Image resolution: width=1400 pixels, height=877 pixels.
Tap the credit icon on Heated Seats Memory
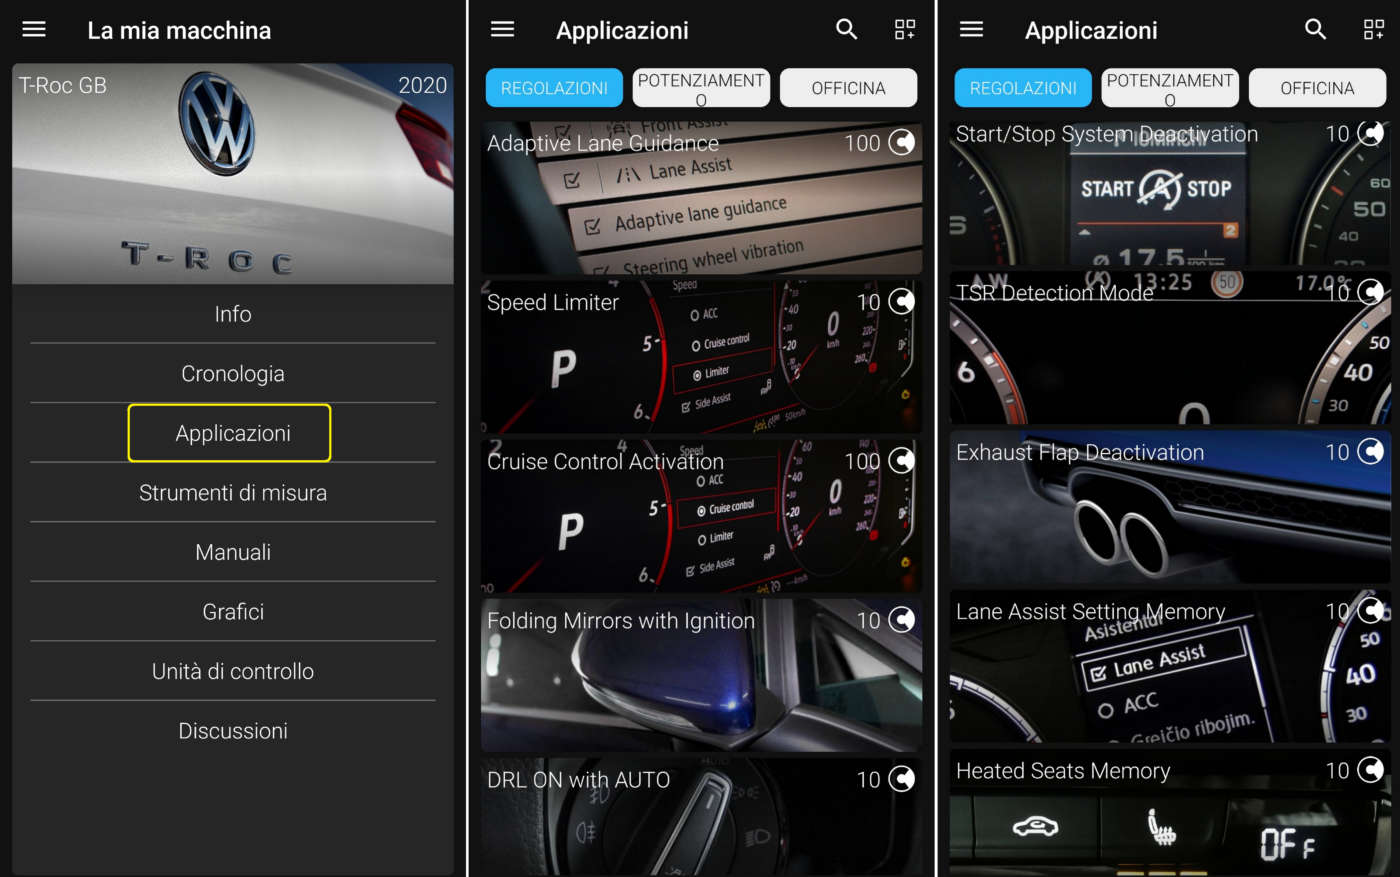[1371, 770]
